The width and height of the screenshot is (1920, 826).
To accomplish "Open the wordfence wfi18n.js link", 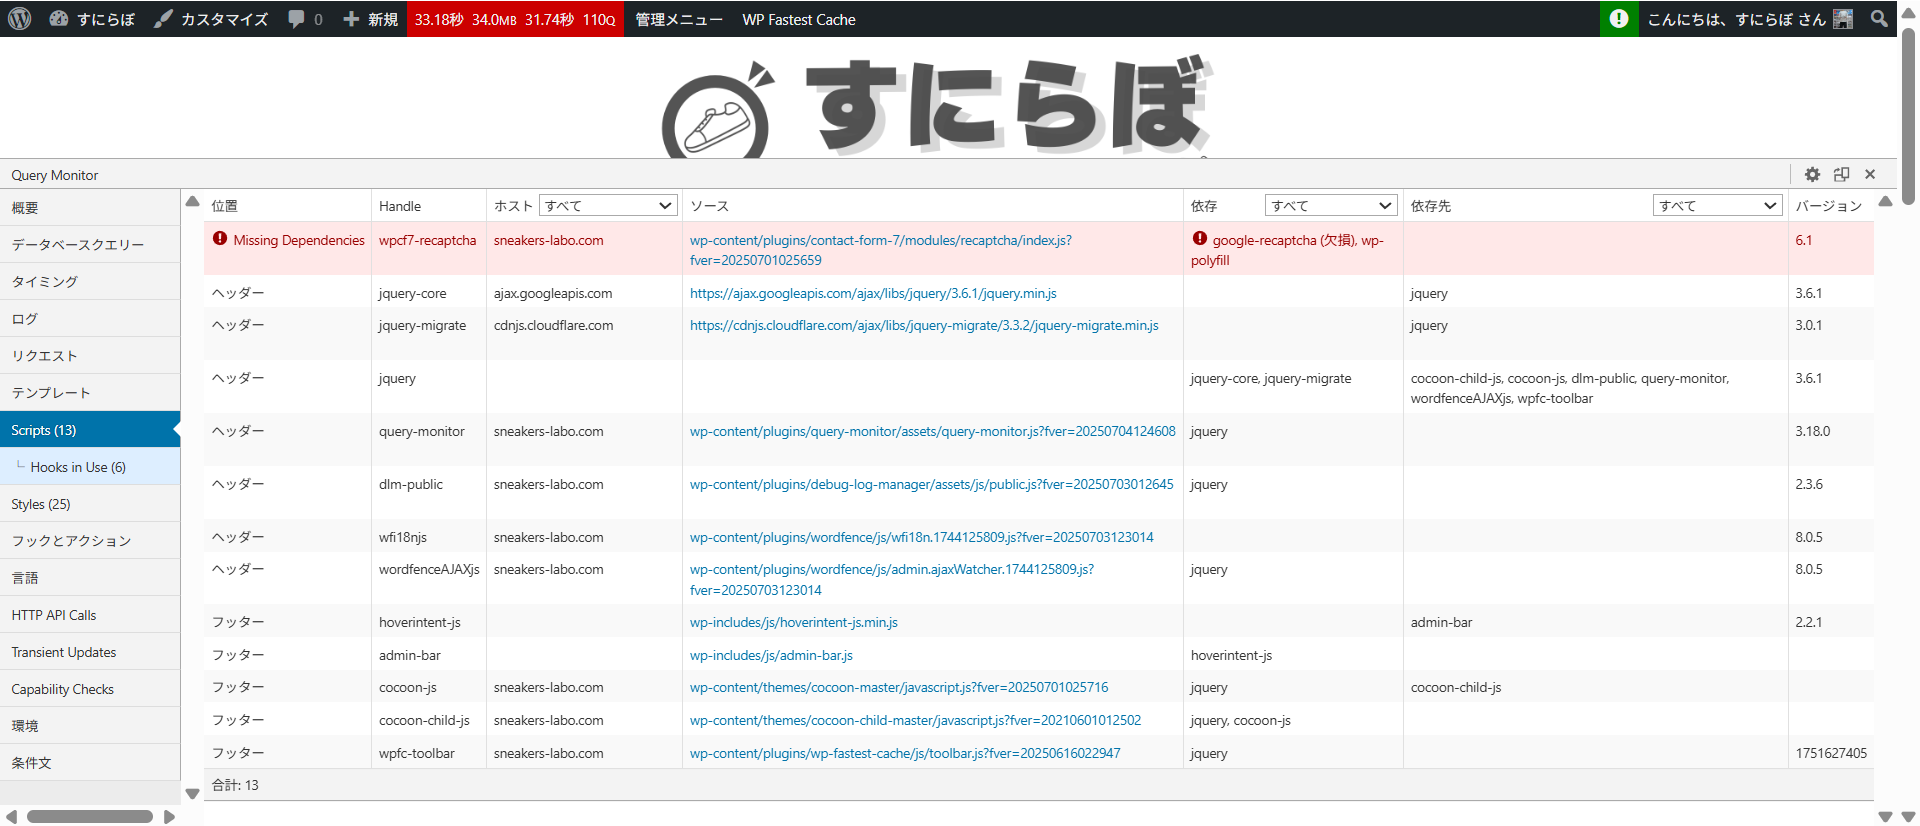I will [x=921, y=537].
